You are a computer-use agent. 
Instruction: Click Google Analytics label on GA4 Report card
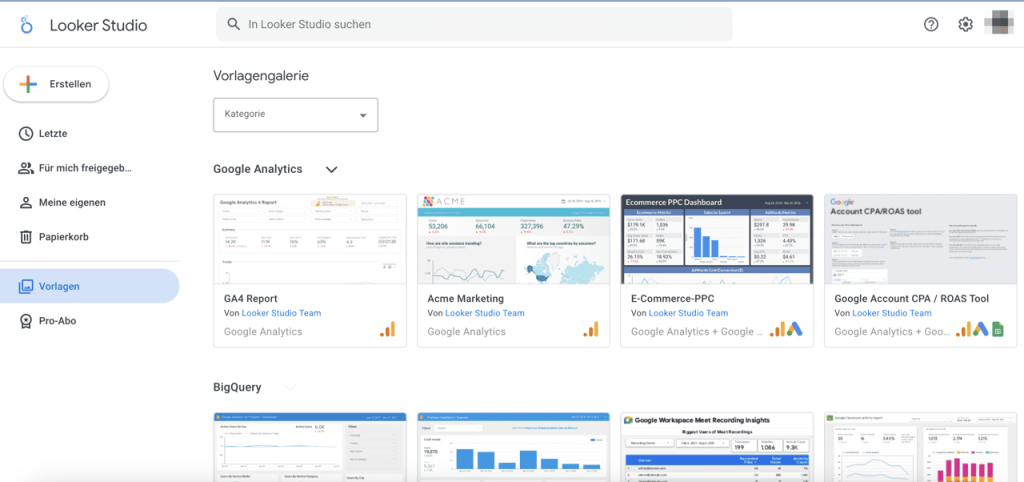pyautogui.click(x=263, y=331)
